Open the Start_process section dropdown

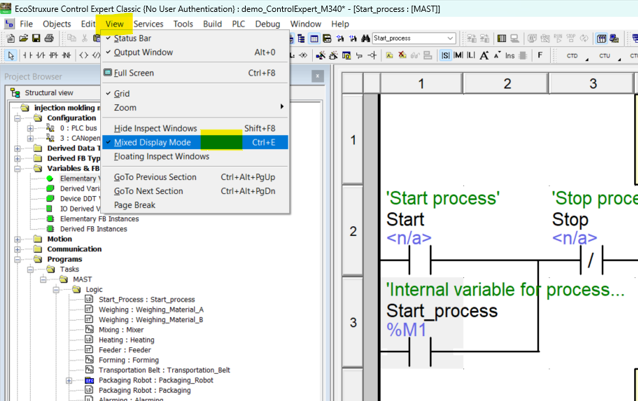click(x=450, y=38)
